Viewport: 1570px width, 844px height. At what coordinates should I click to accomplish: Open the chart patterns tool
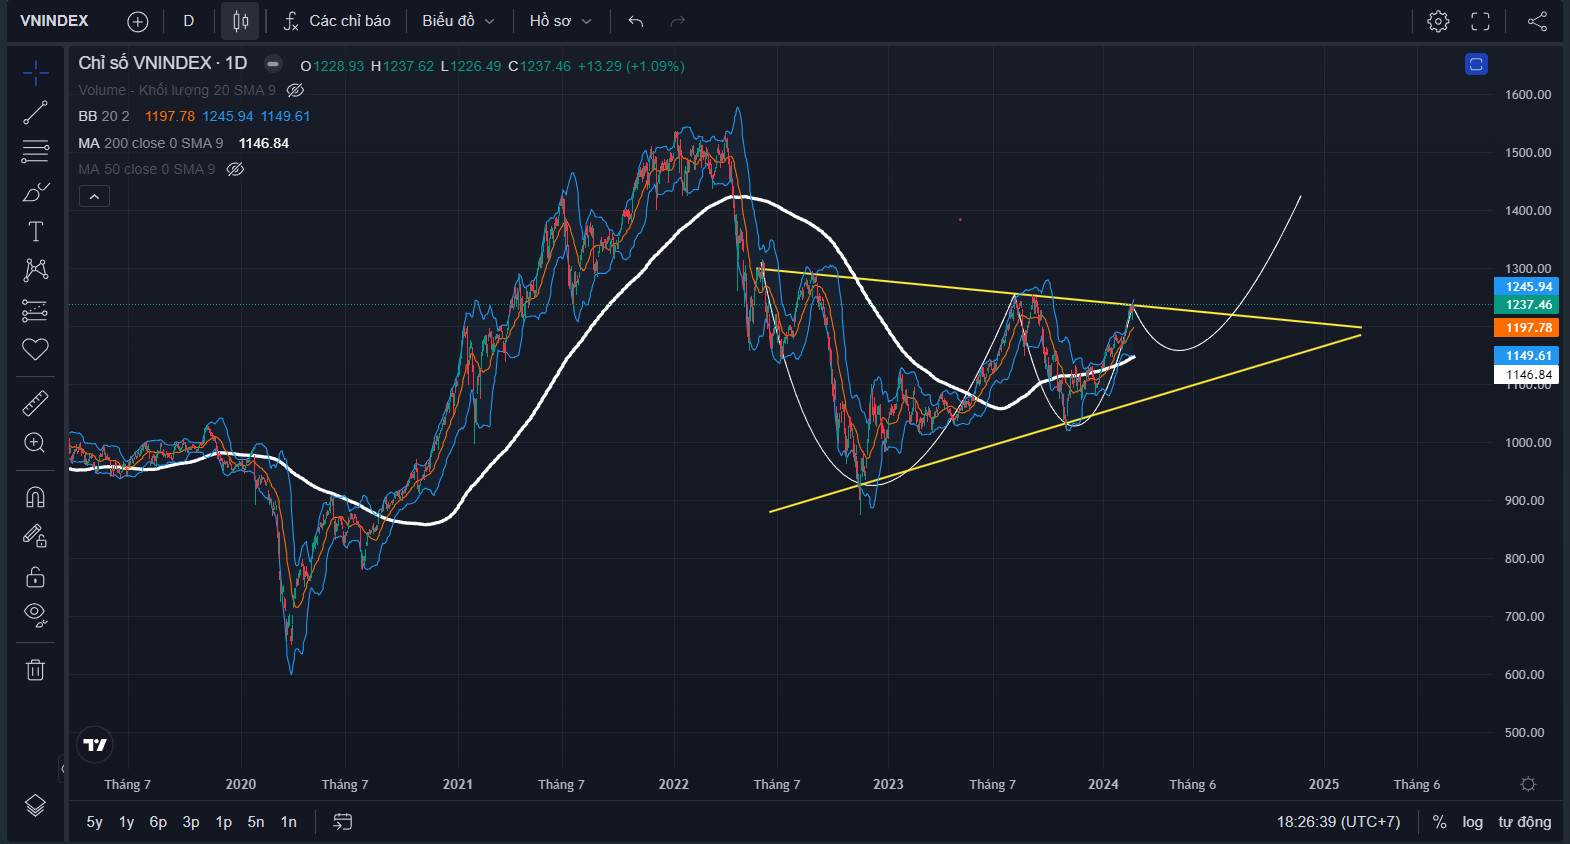(35, 270)
